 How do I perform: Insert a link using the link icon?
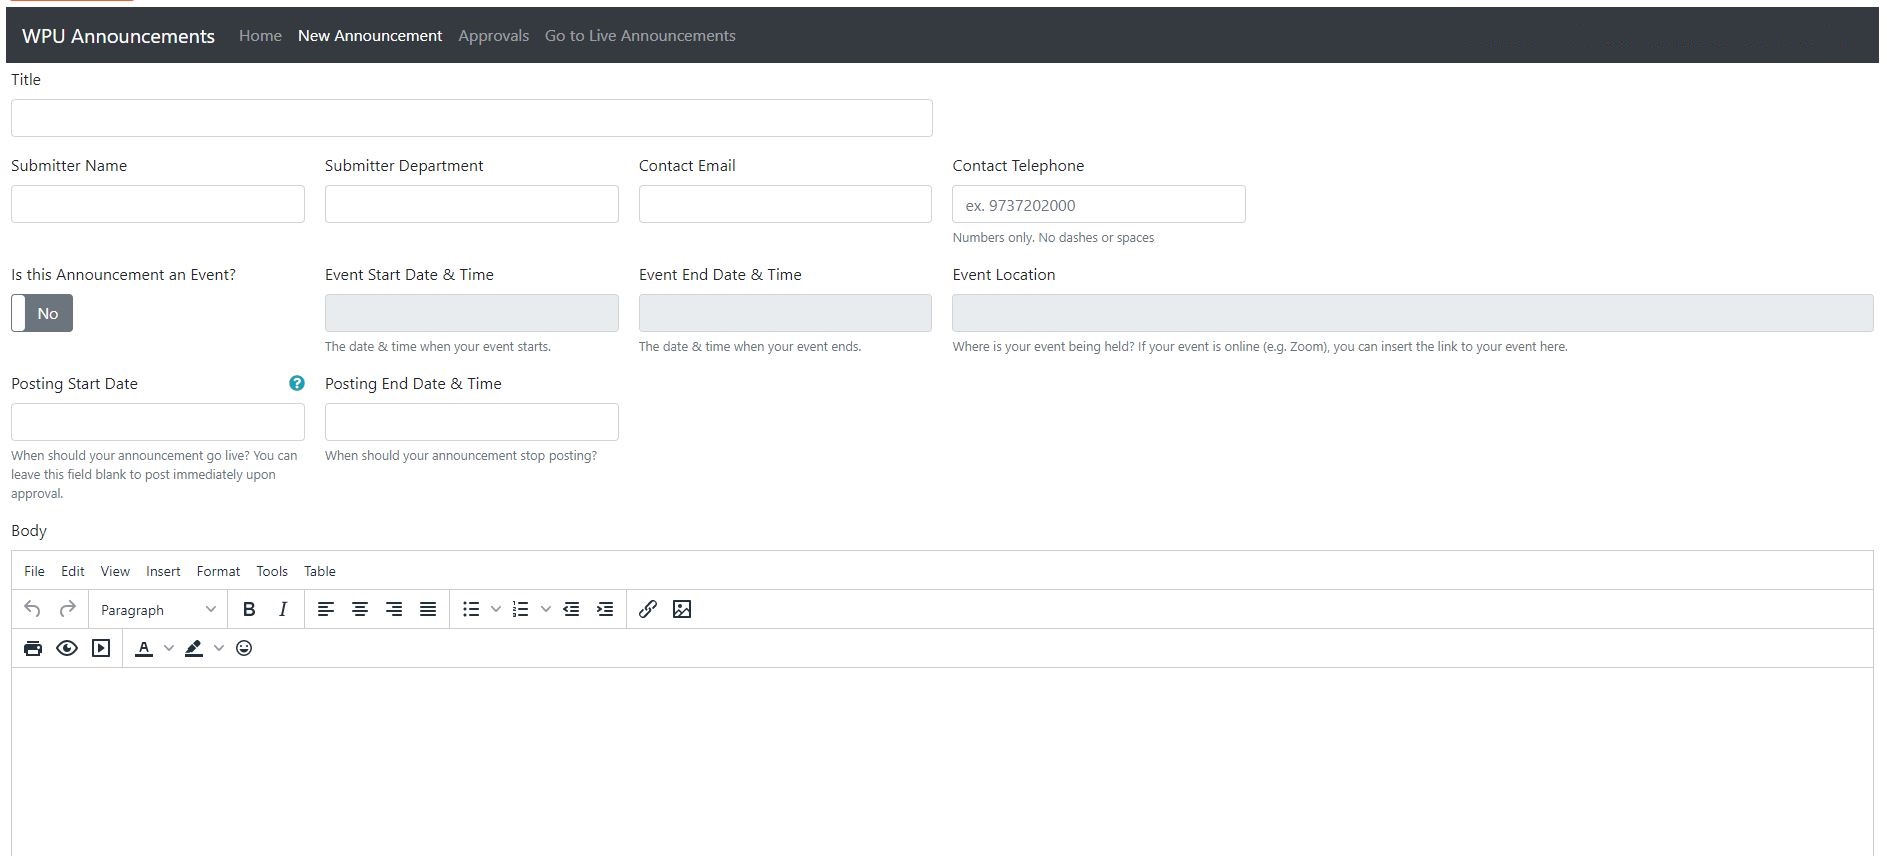648,609
